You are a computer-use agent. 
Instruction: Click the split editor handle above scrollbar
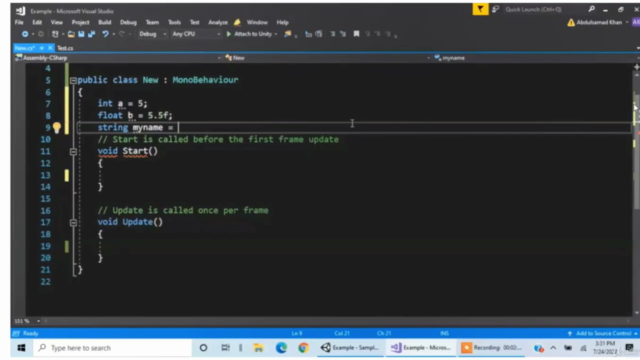(636, 67)
